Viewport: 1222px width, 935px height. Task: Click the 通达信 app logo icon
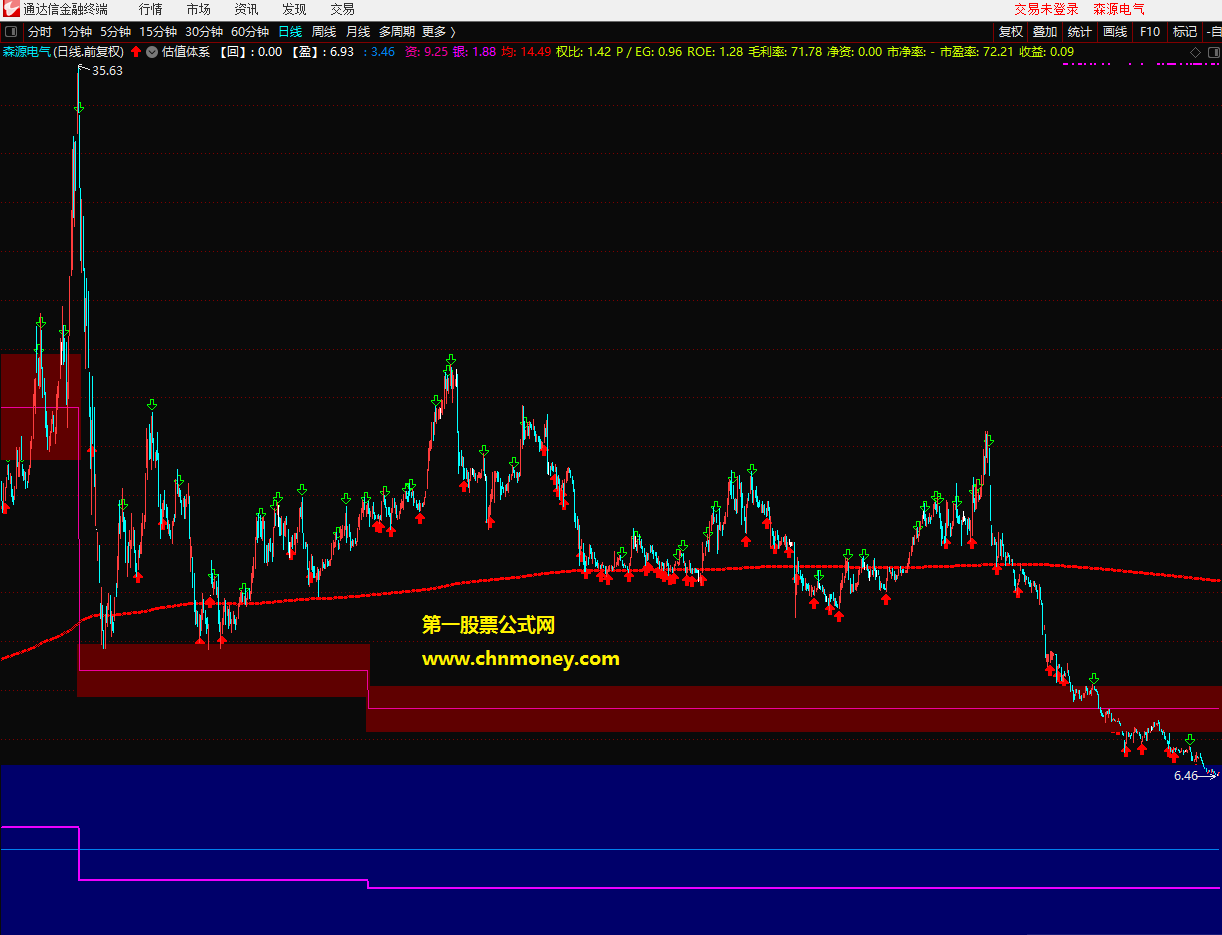[11, 9]
